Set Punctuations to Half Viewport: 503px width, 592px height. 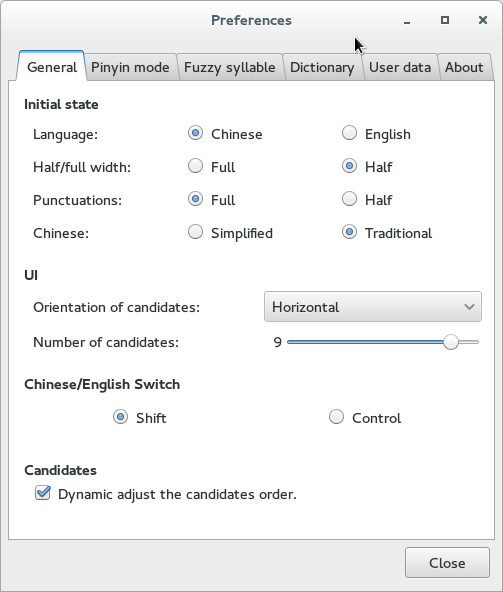(349, 199)
